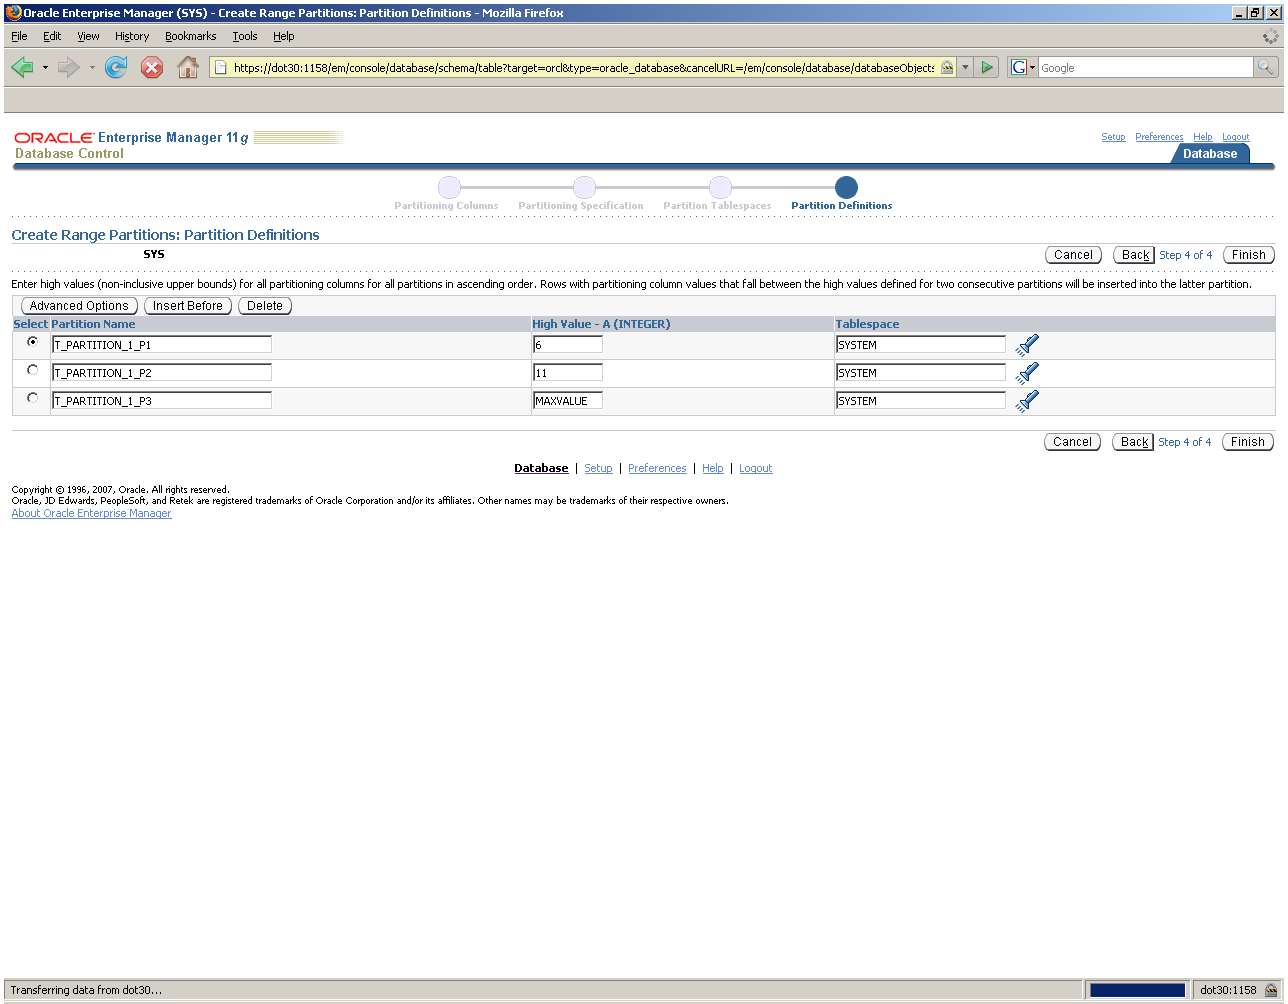Open the Edit menu
The width and height of the screenshot is (1288, 1004).
[52, 36]
